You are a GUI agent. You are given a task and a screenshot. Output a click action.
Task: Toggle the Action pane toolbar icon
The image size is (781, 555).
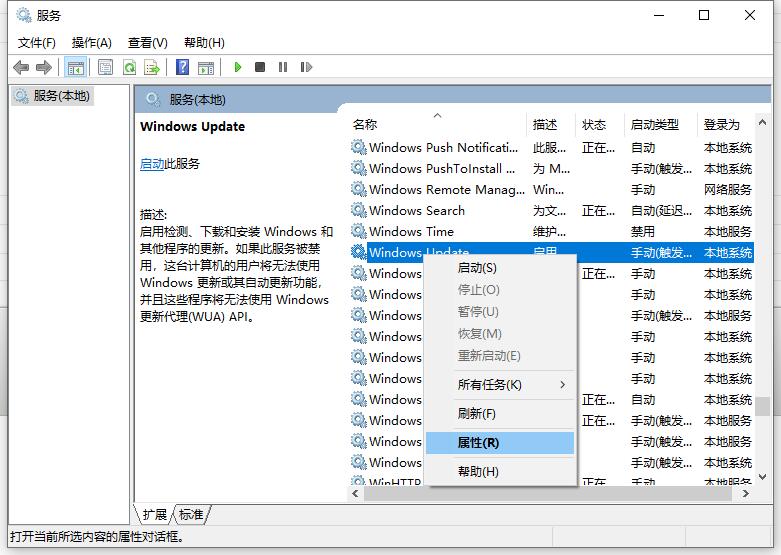(x=206, y=67)
